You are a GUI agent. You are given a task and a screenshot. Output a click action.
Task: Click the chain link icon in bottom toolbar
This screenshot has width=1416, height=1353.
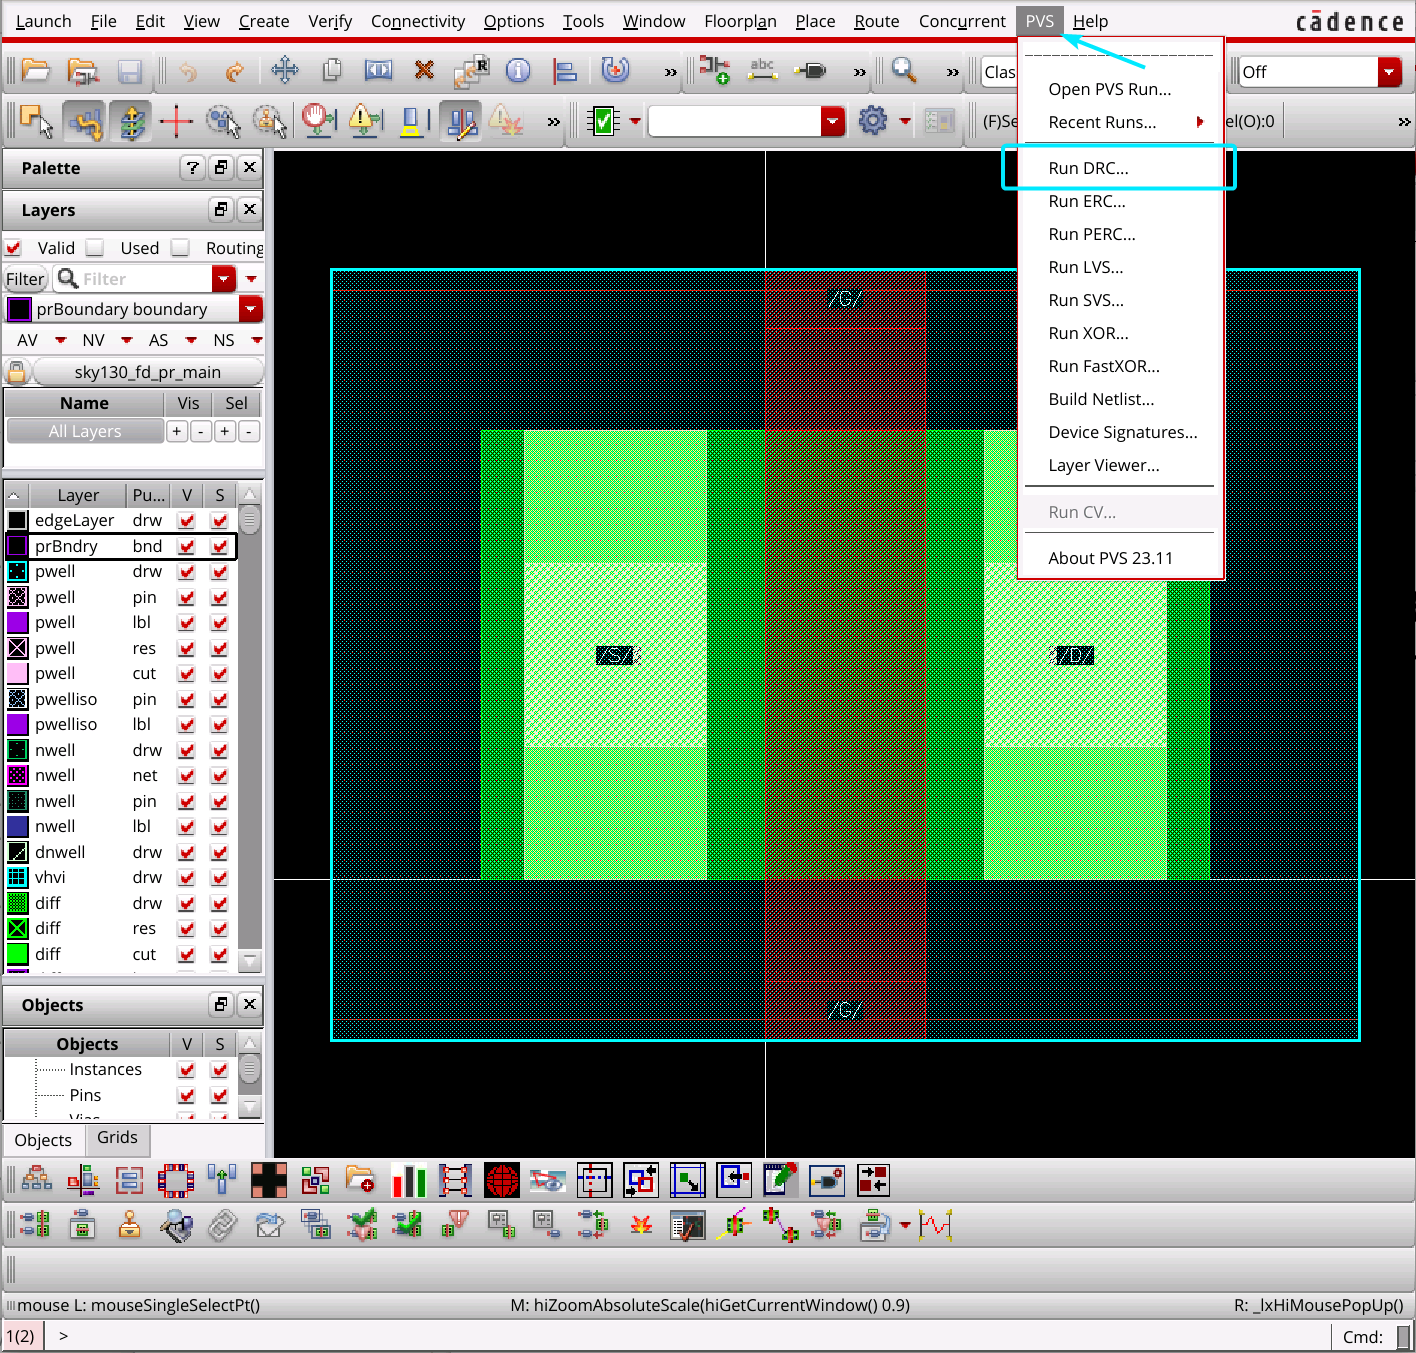point(223,1225)
